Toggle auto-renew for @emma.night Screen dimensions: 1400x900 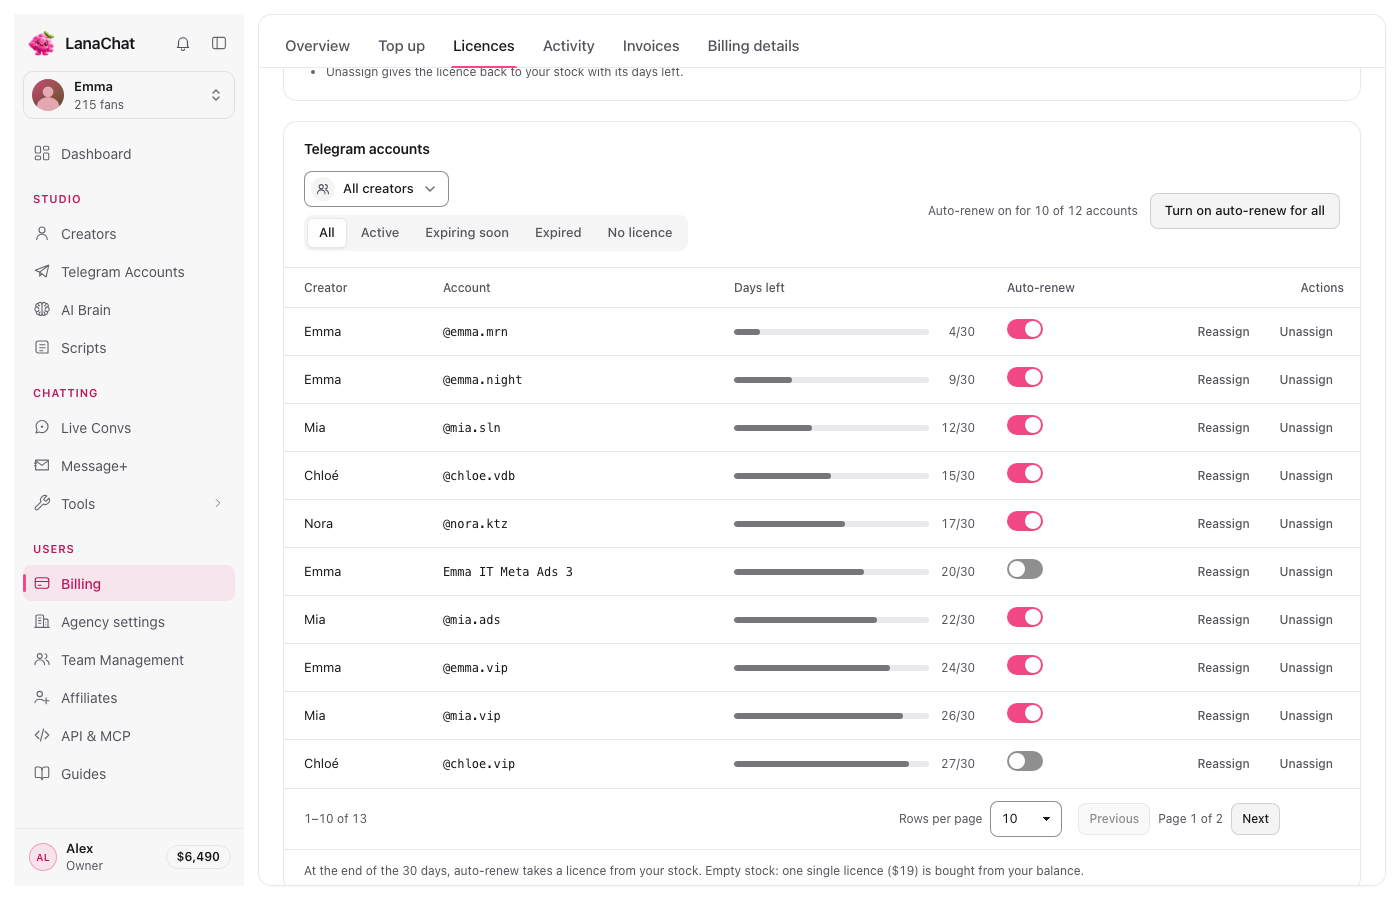(1025, 377)
